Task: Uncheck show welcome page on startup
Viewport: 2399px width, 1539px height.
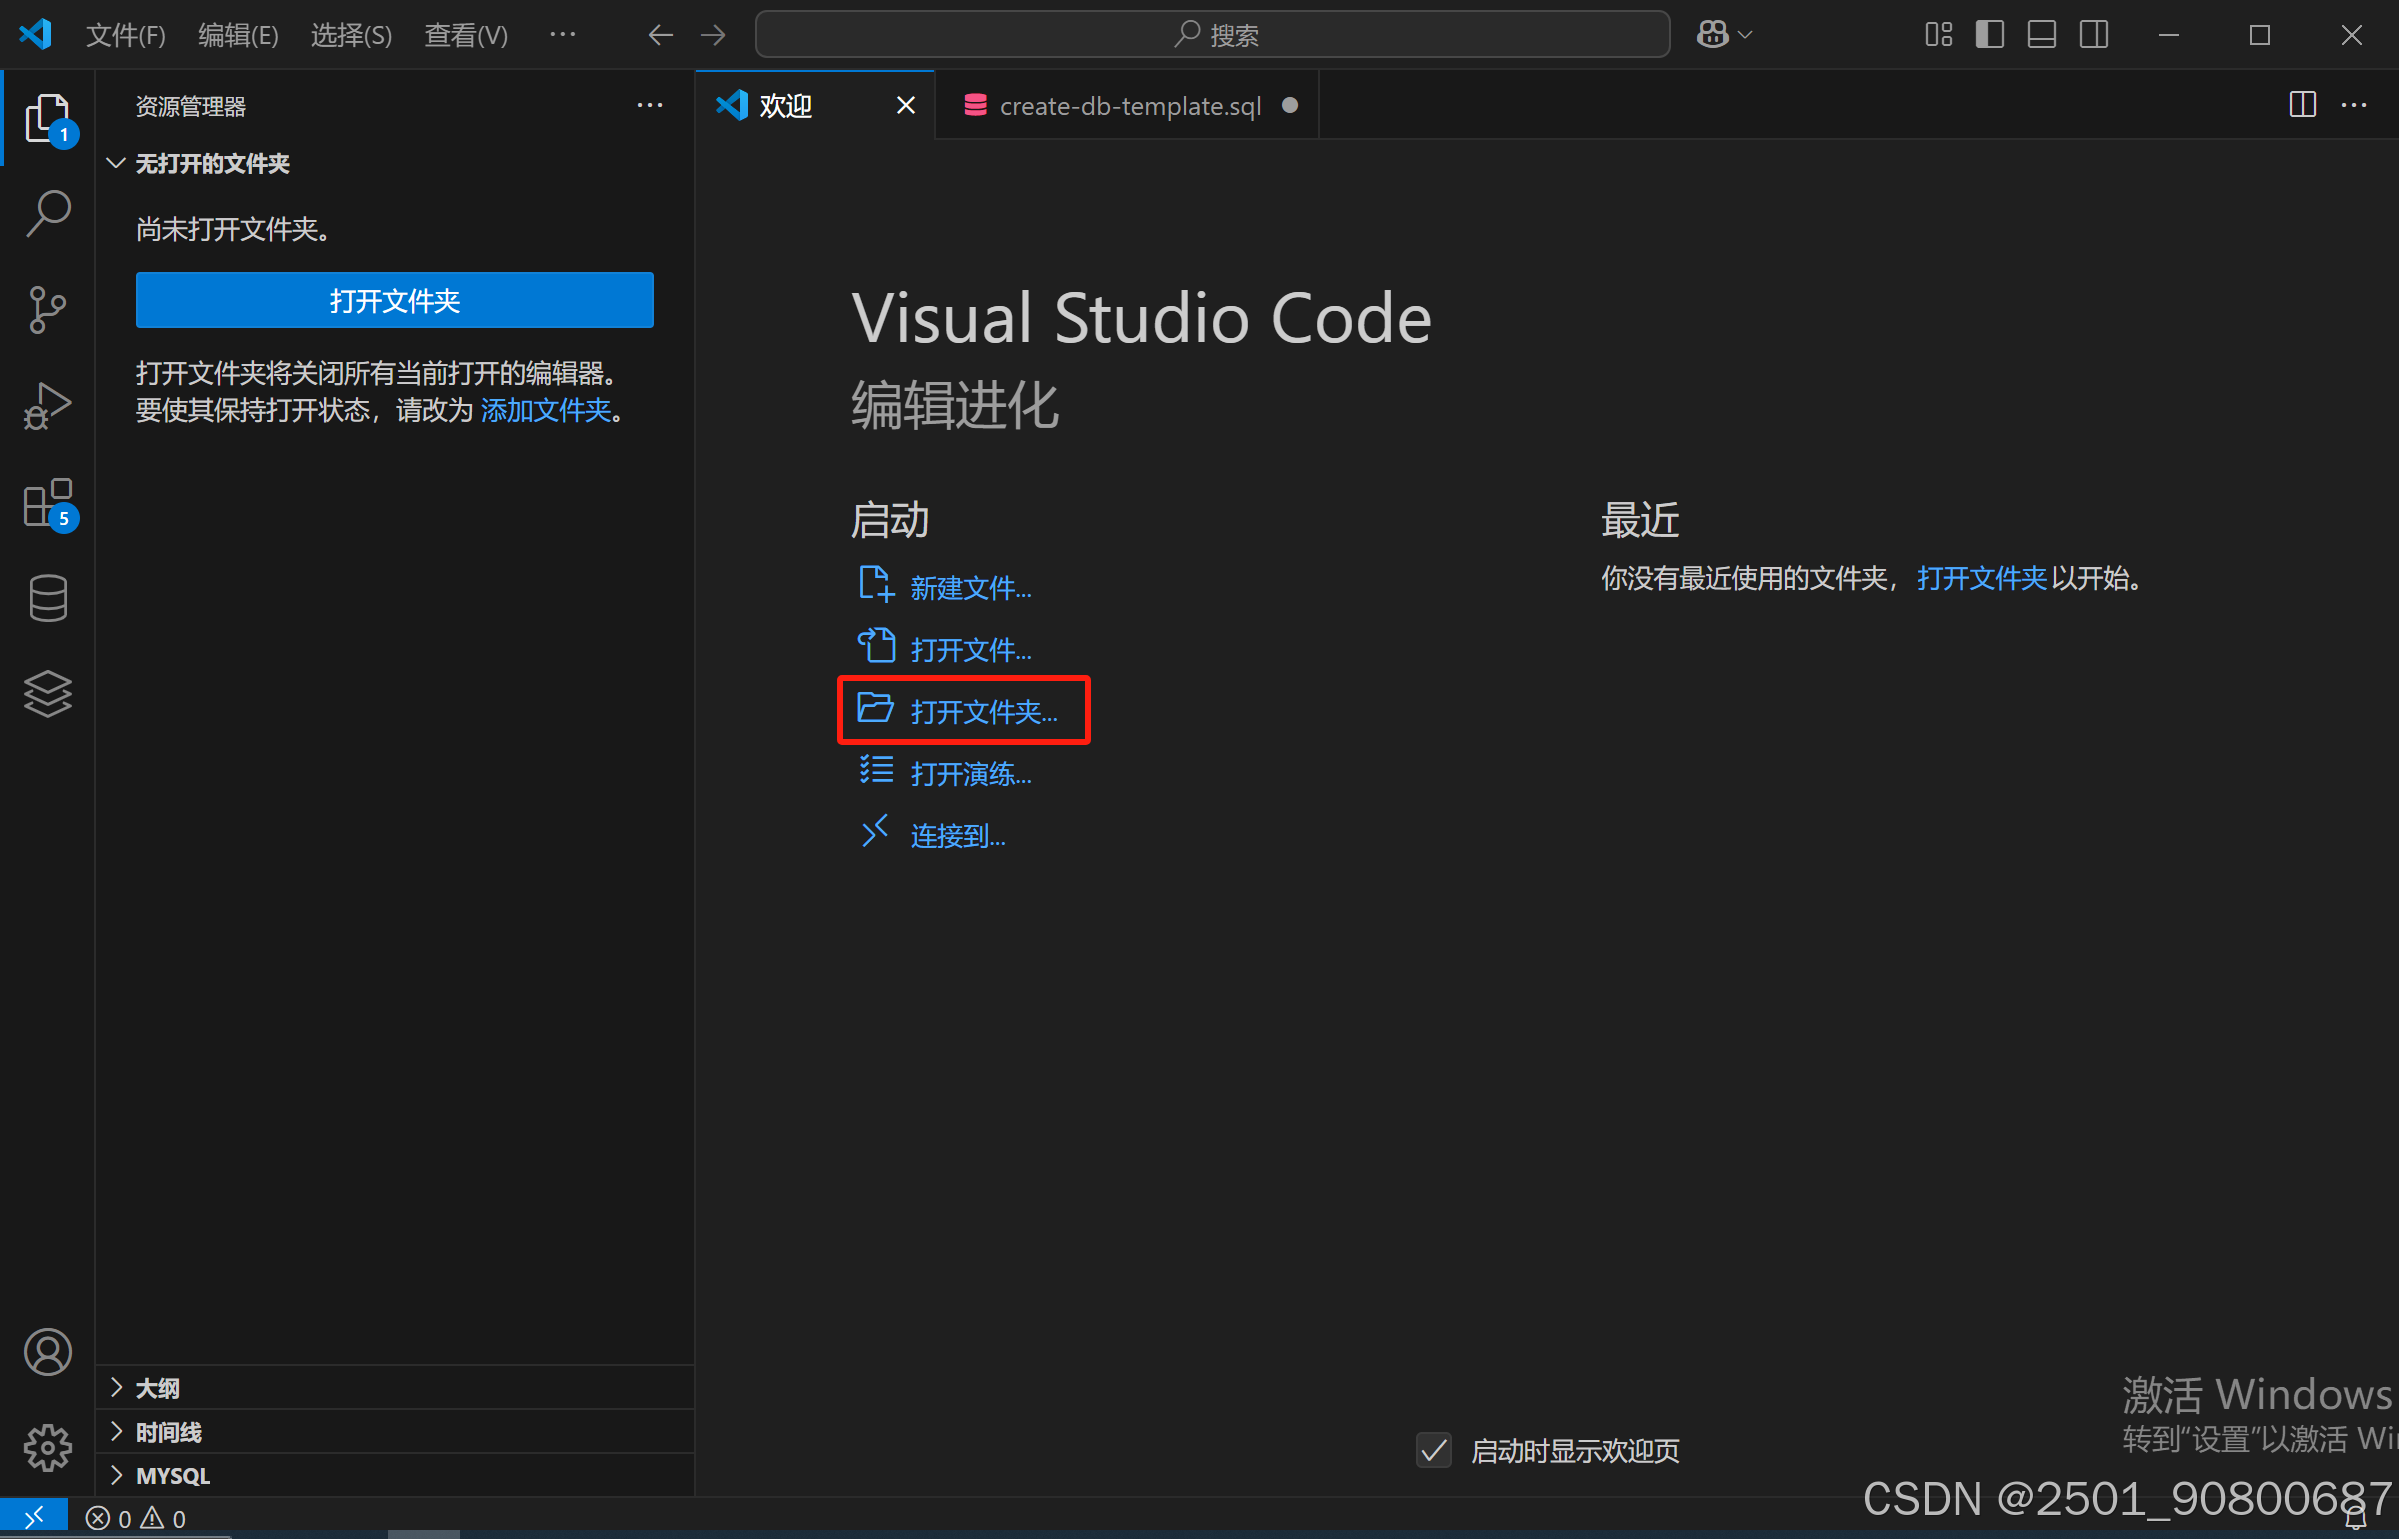Action: tap(1433, 1450)
